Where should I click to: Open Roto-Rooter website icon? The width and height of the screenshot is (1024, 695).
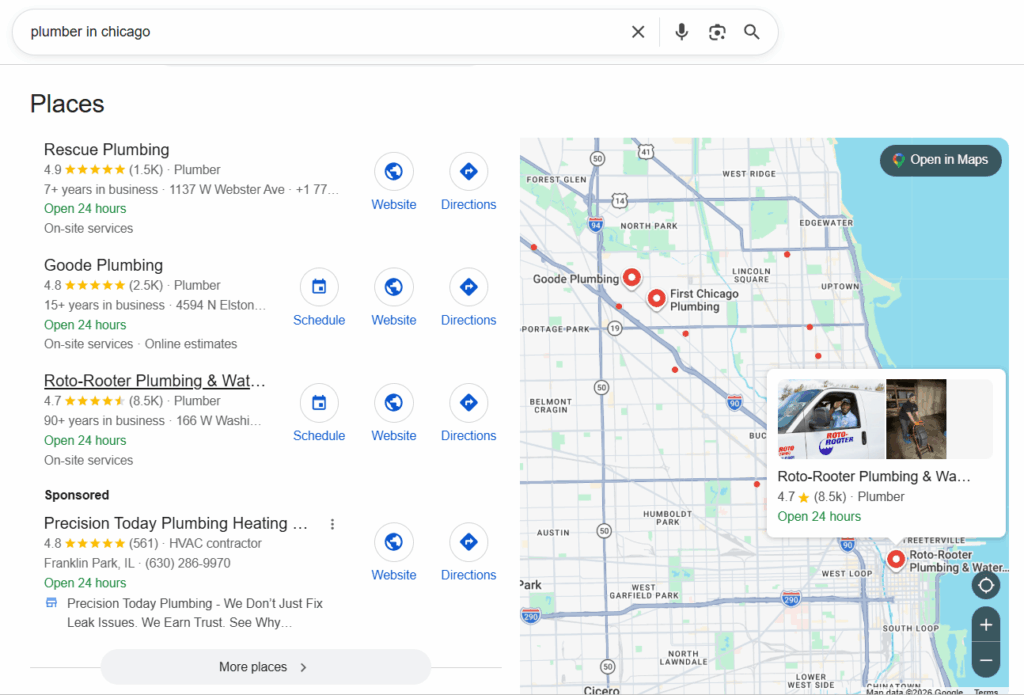[393, 403]
